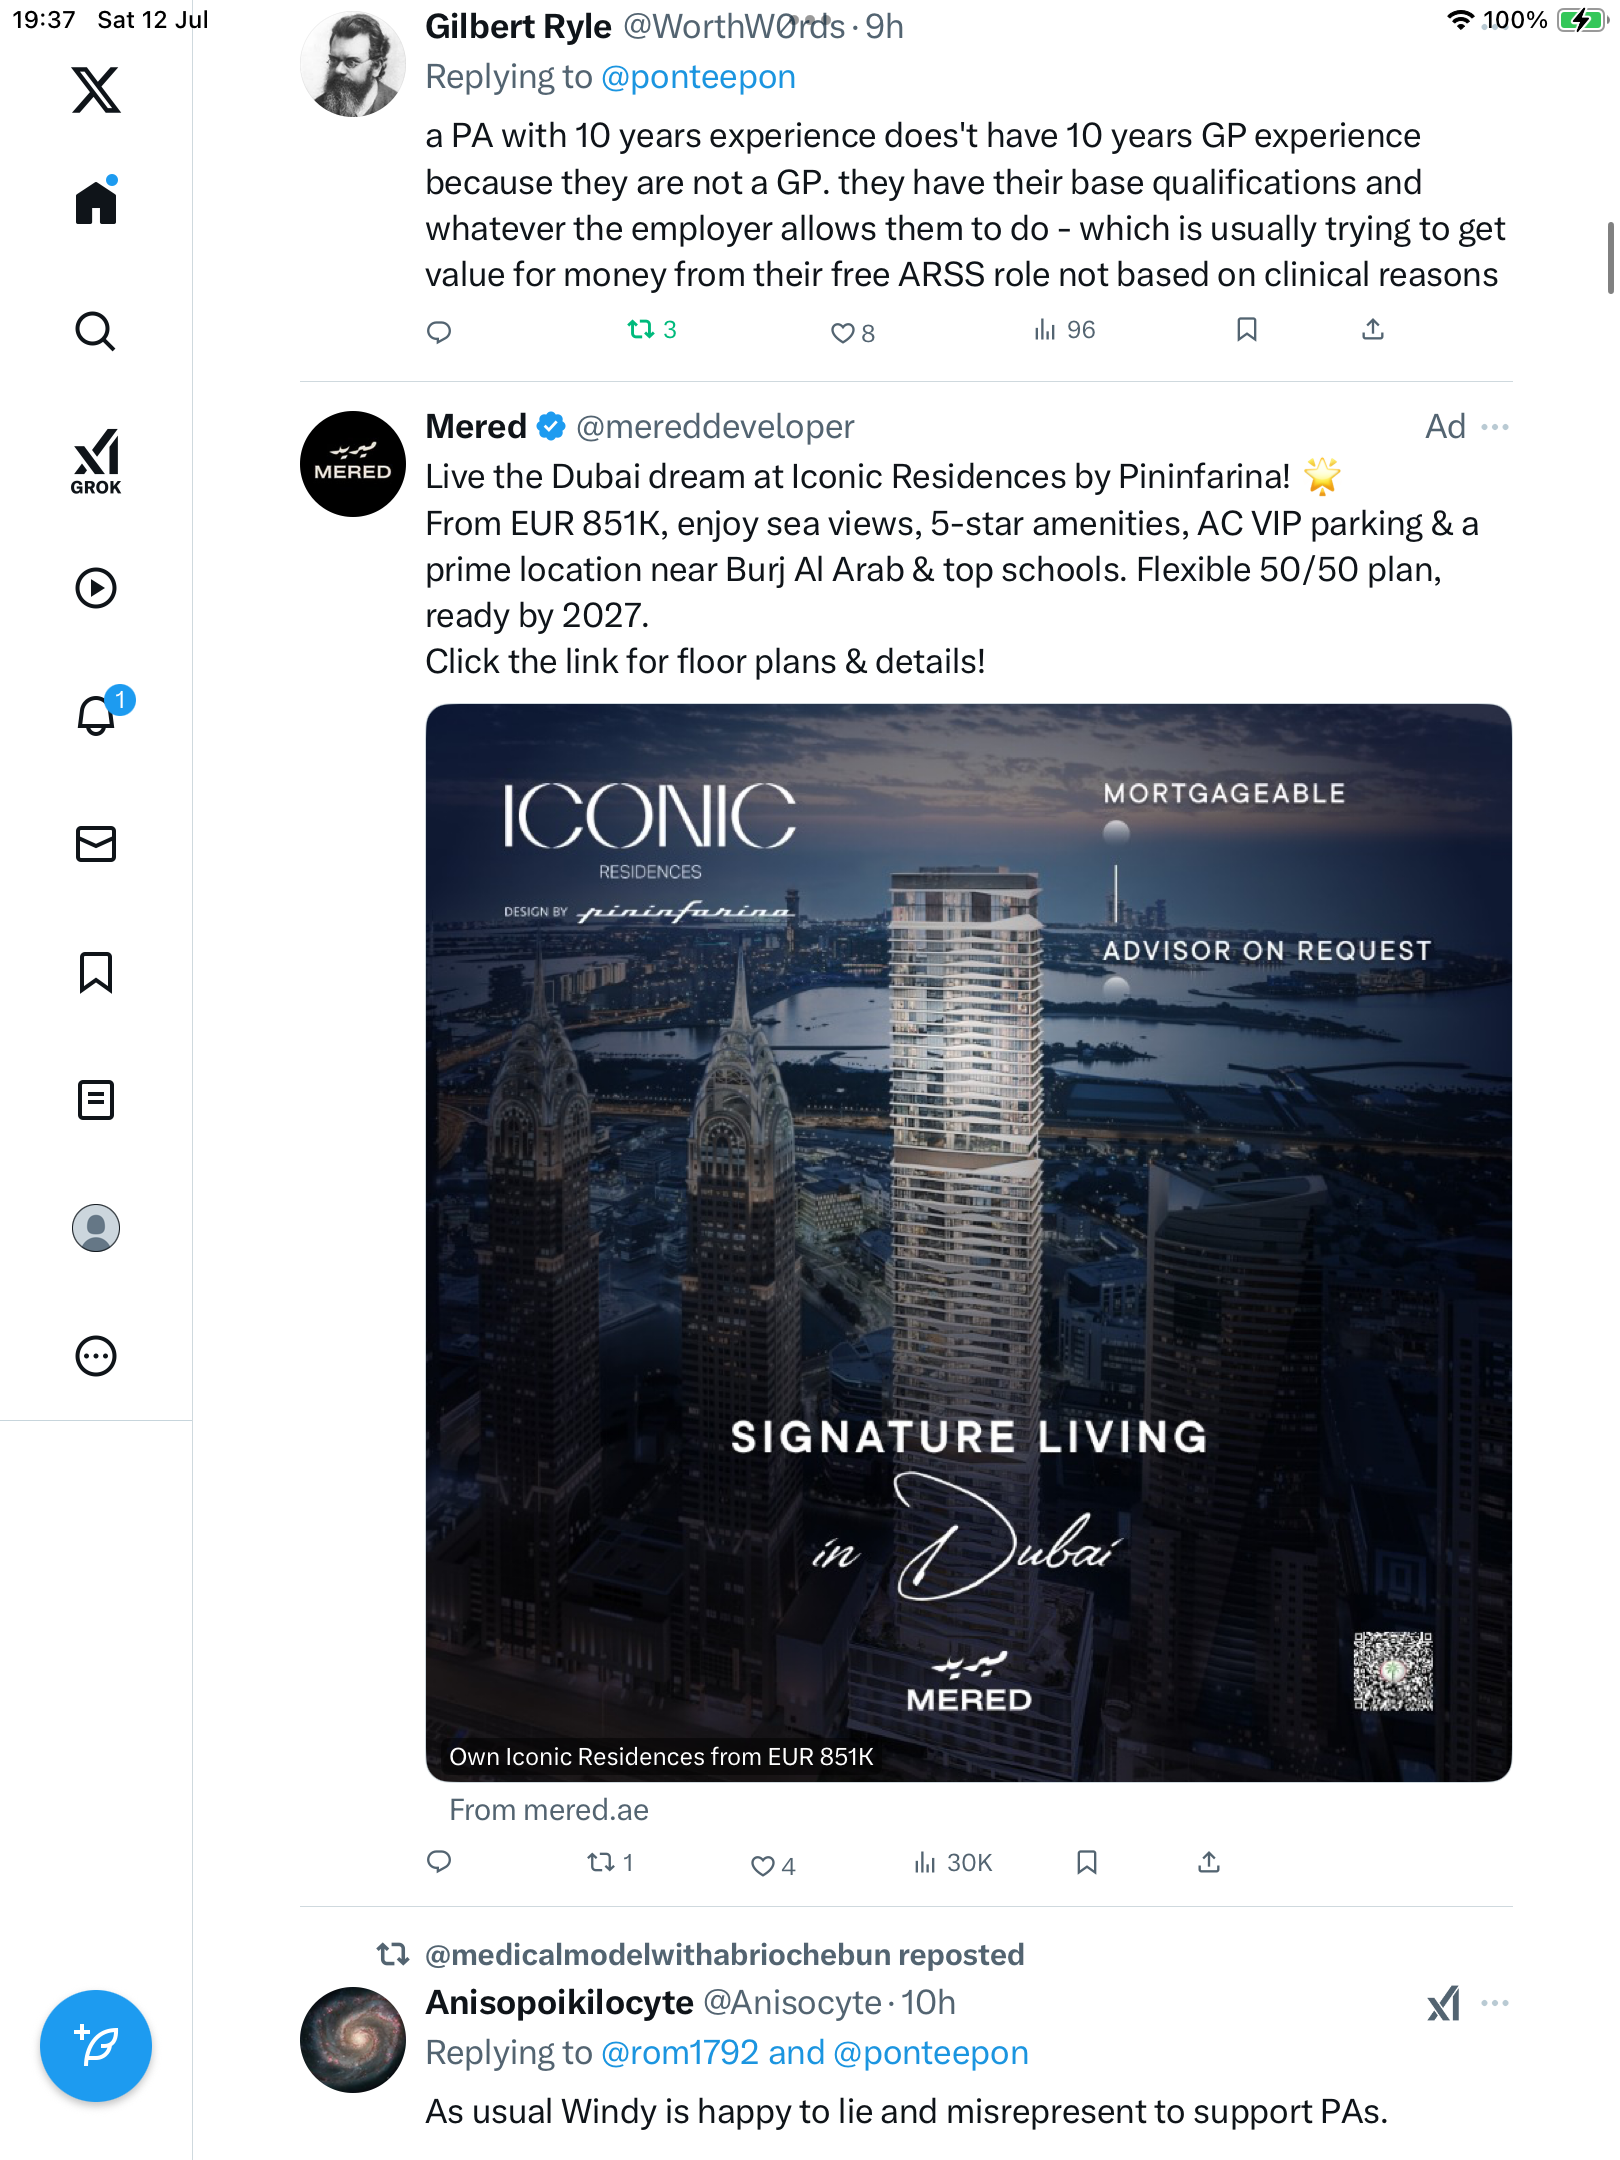Open more options on the Mered ad

point(1495,427)
